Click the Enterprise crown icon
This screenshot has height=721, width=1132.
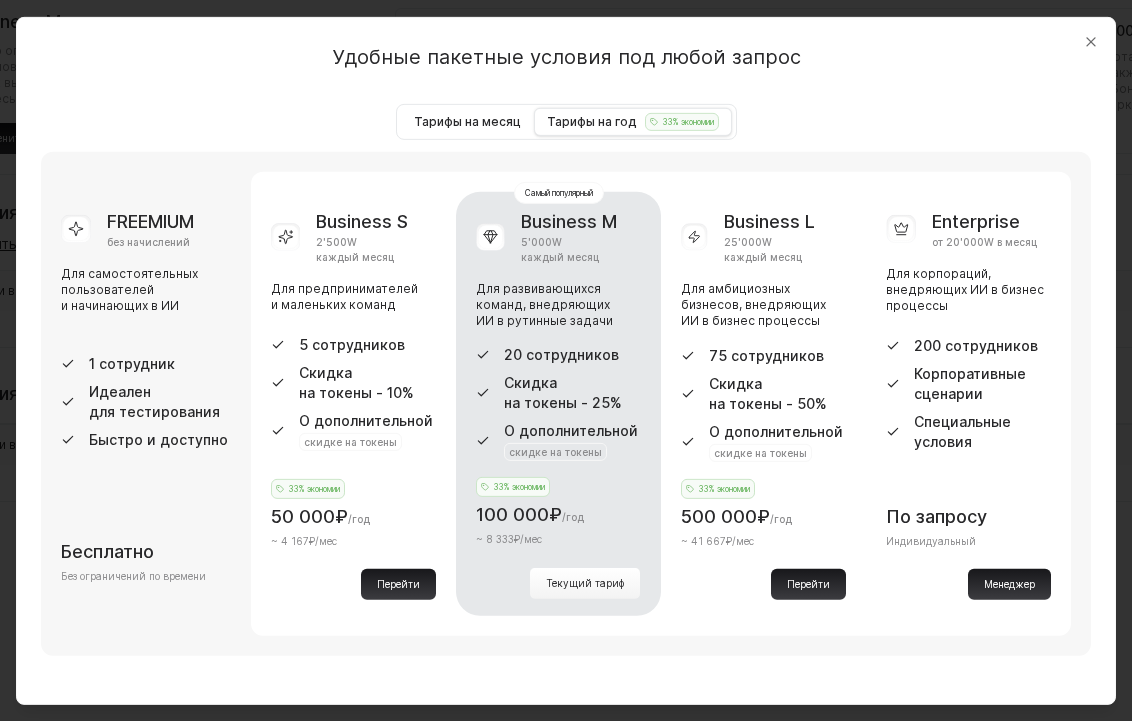tap(901, 229)
